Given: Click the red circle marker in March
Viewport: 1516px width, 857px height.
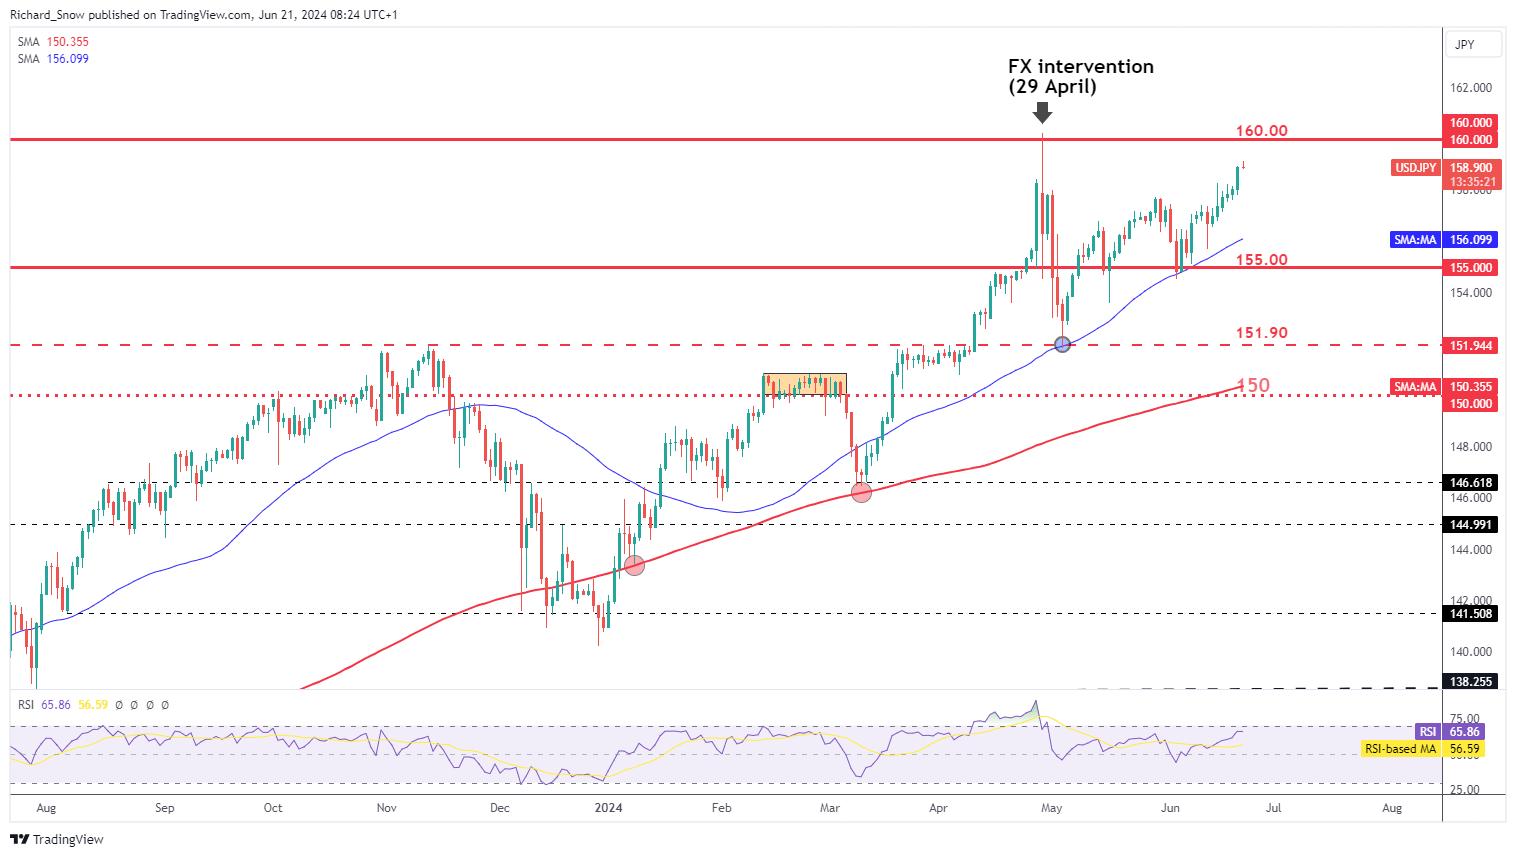Looking at the screenshot, I should 861,492.
